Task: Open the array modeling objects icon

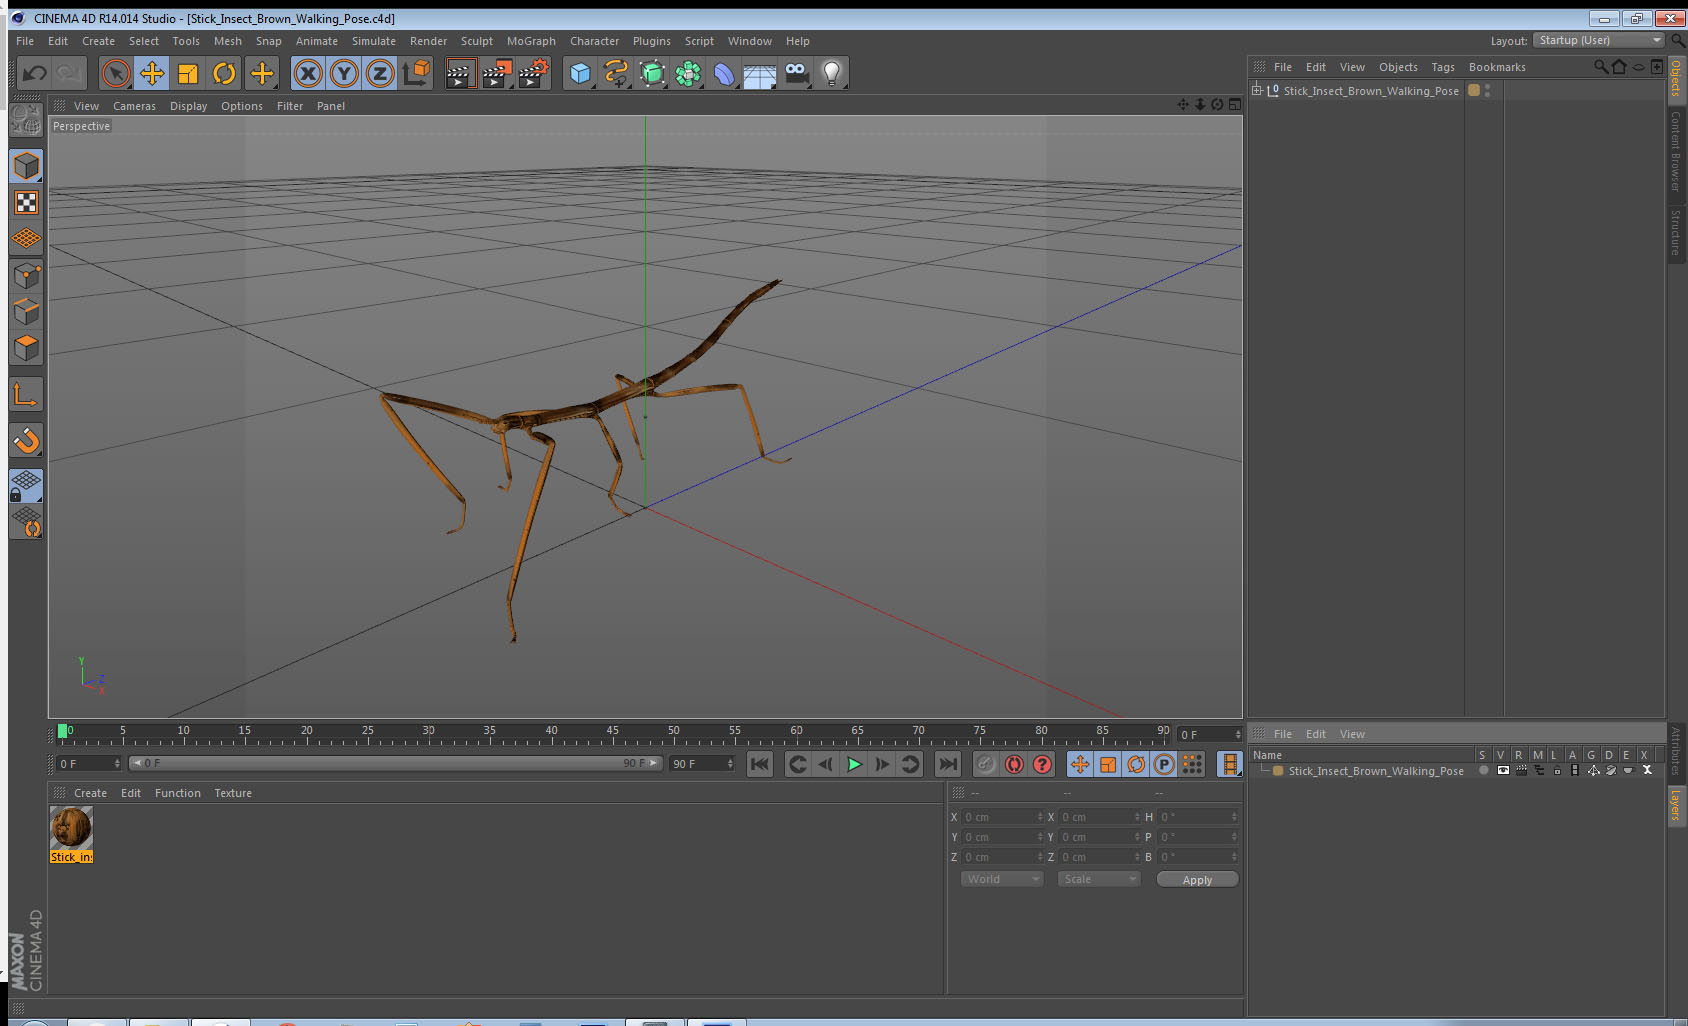Action: click(x=688, y=73)
